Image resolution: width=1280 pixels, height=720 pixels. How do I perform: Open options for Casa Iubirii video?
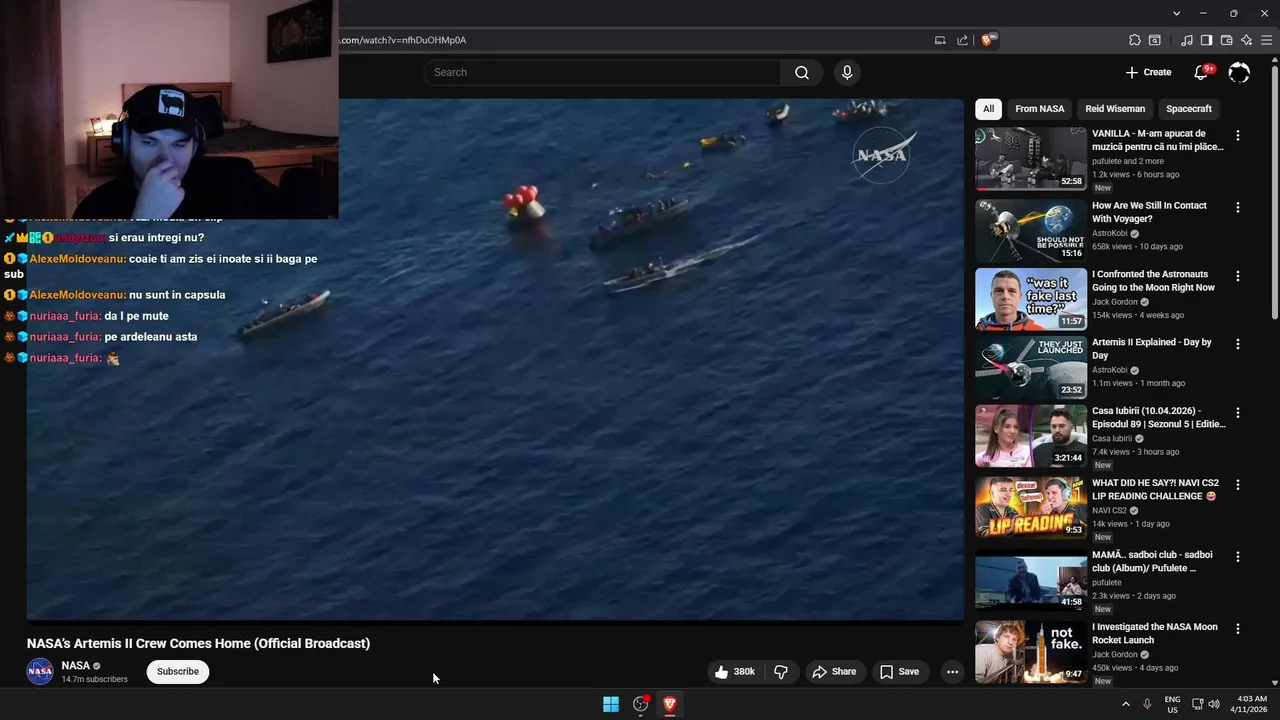[1238, 412]
